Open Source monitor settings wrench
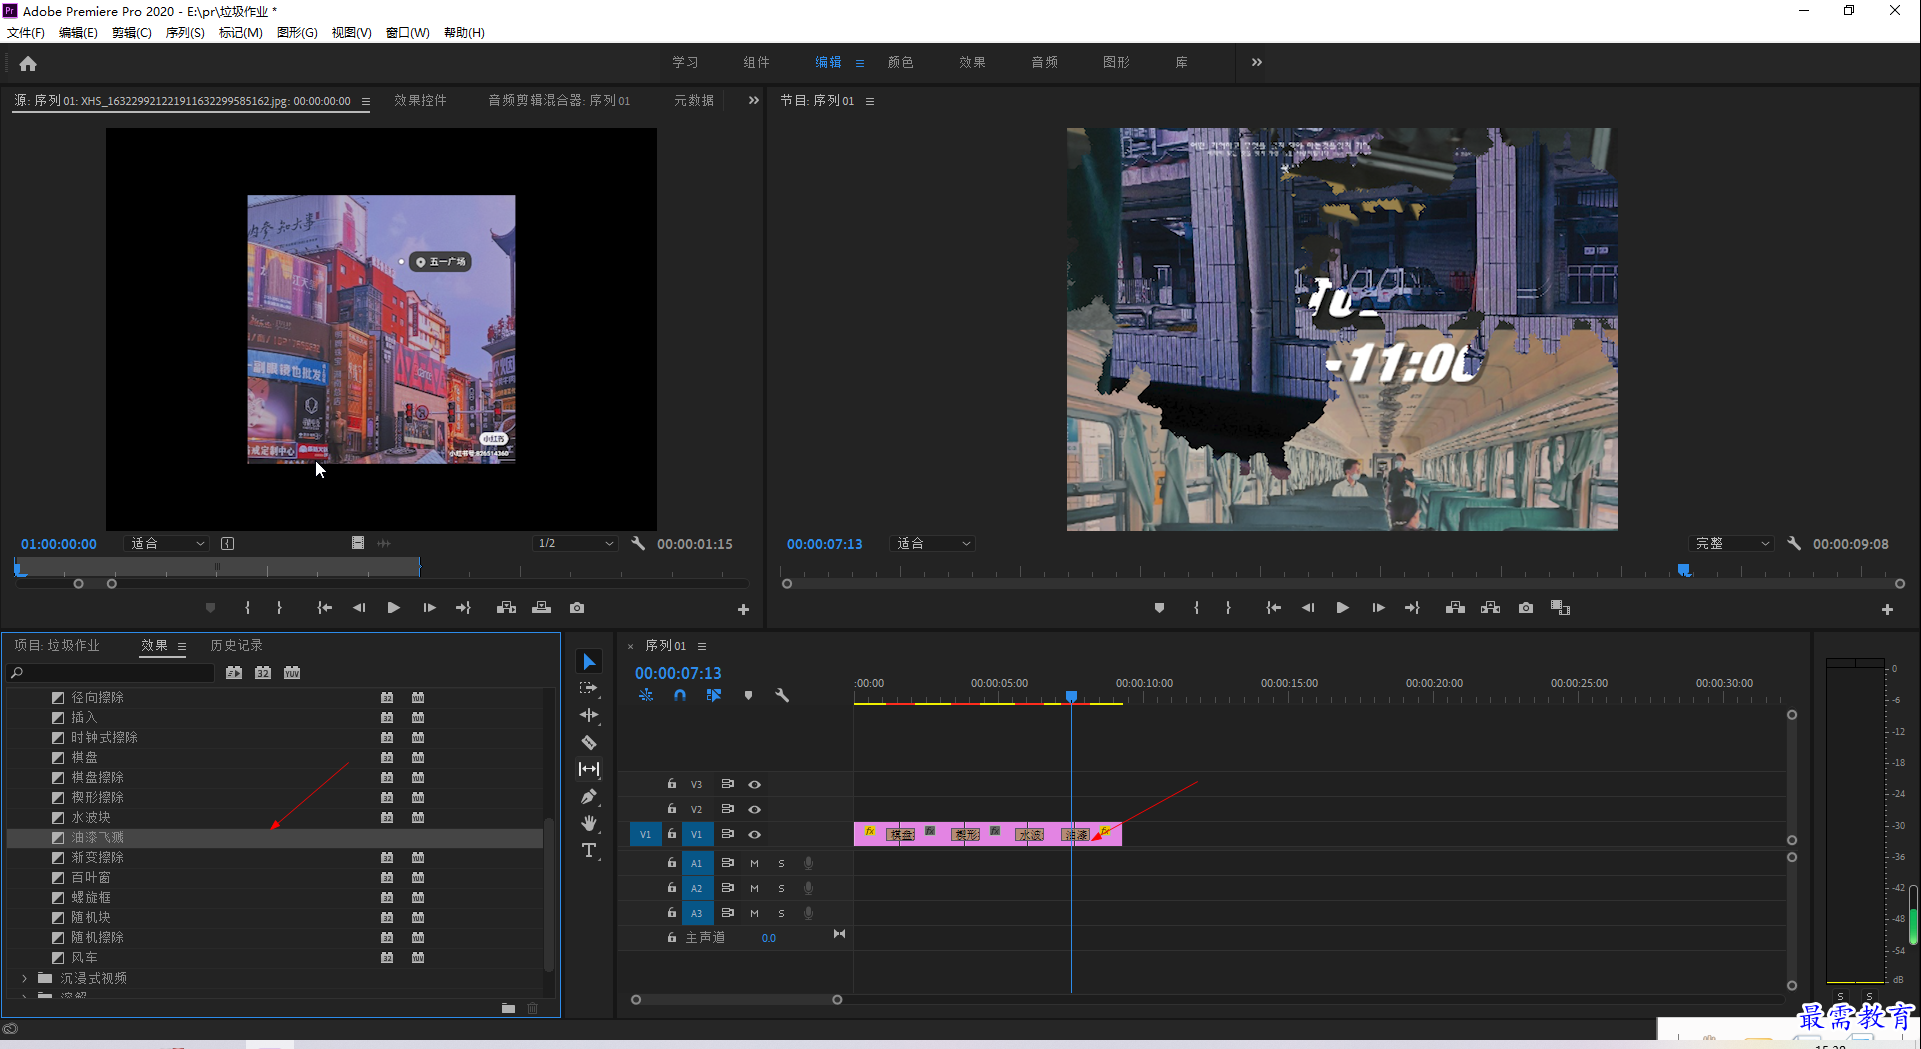The width and height of the screenshot is (1921, 1049). [x=638, y=544]
